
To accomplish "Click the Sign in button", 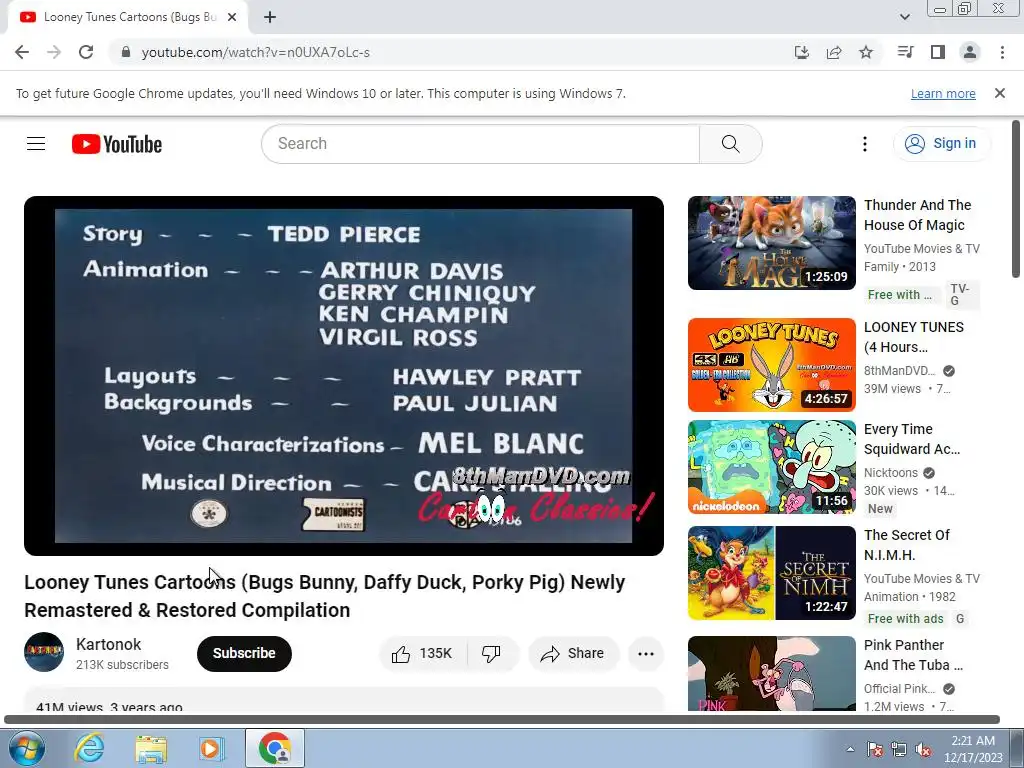I will pos(942,144).
